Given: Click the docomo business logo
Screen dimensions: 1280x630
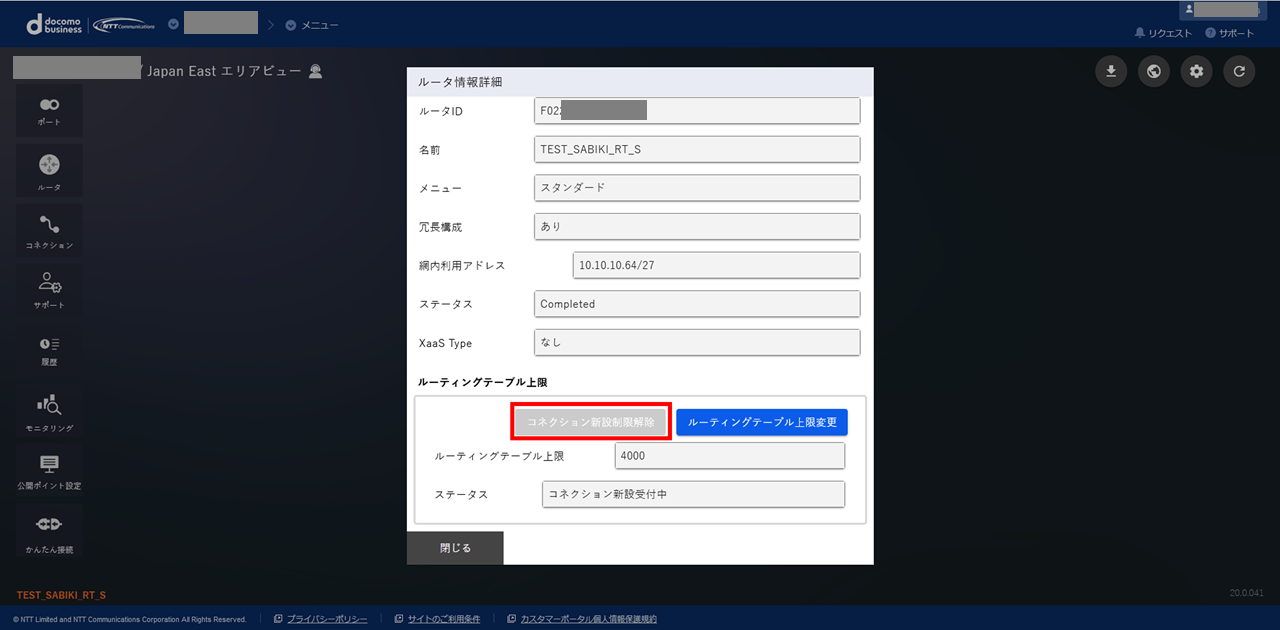Looking at the screenshot, I should [x=56, y=24].
